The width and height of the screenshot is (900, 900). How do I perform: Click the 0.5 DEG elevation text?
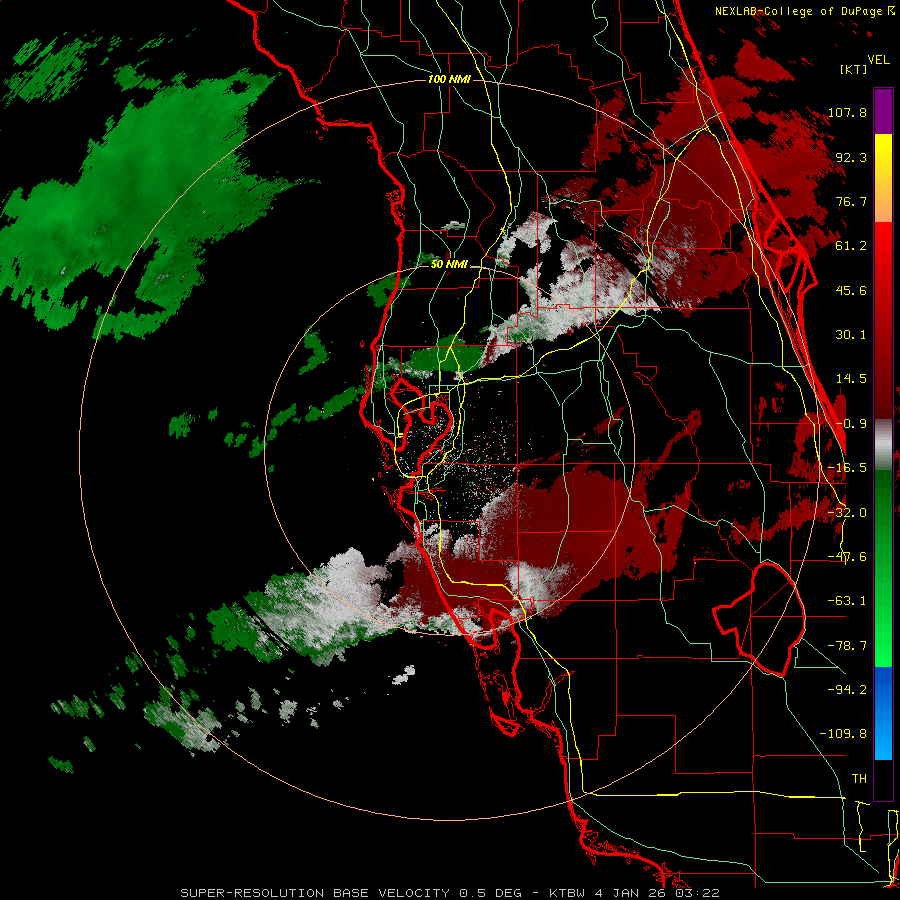490,893
